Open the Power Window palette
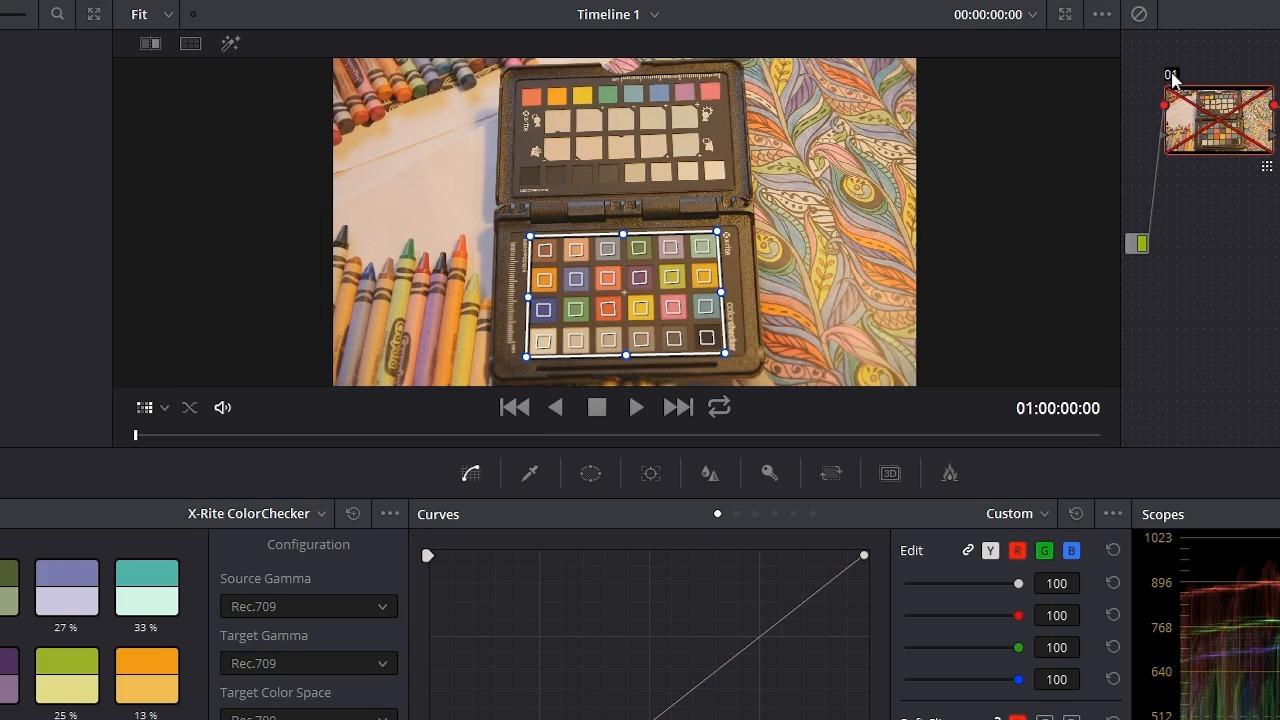1280x720 pixels. 590,473
